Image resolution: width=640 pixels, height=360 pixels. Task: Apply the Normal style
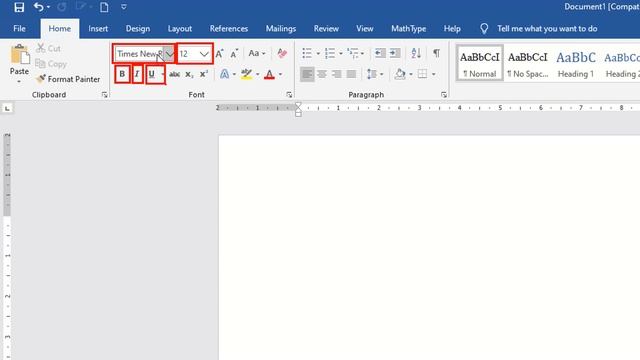click(x=480, y=63)
